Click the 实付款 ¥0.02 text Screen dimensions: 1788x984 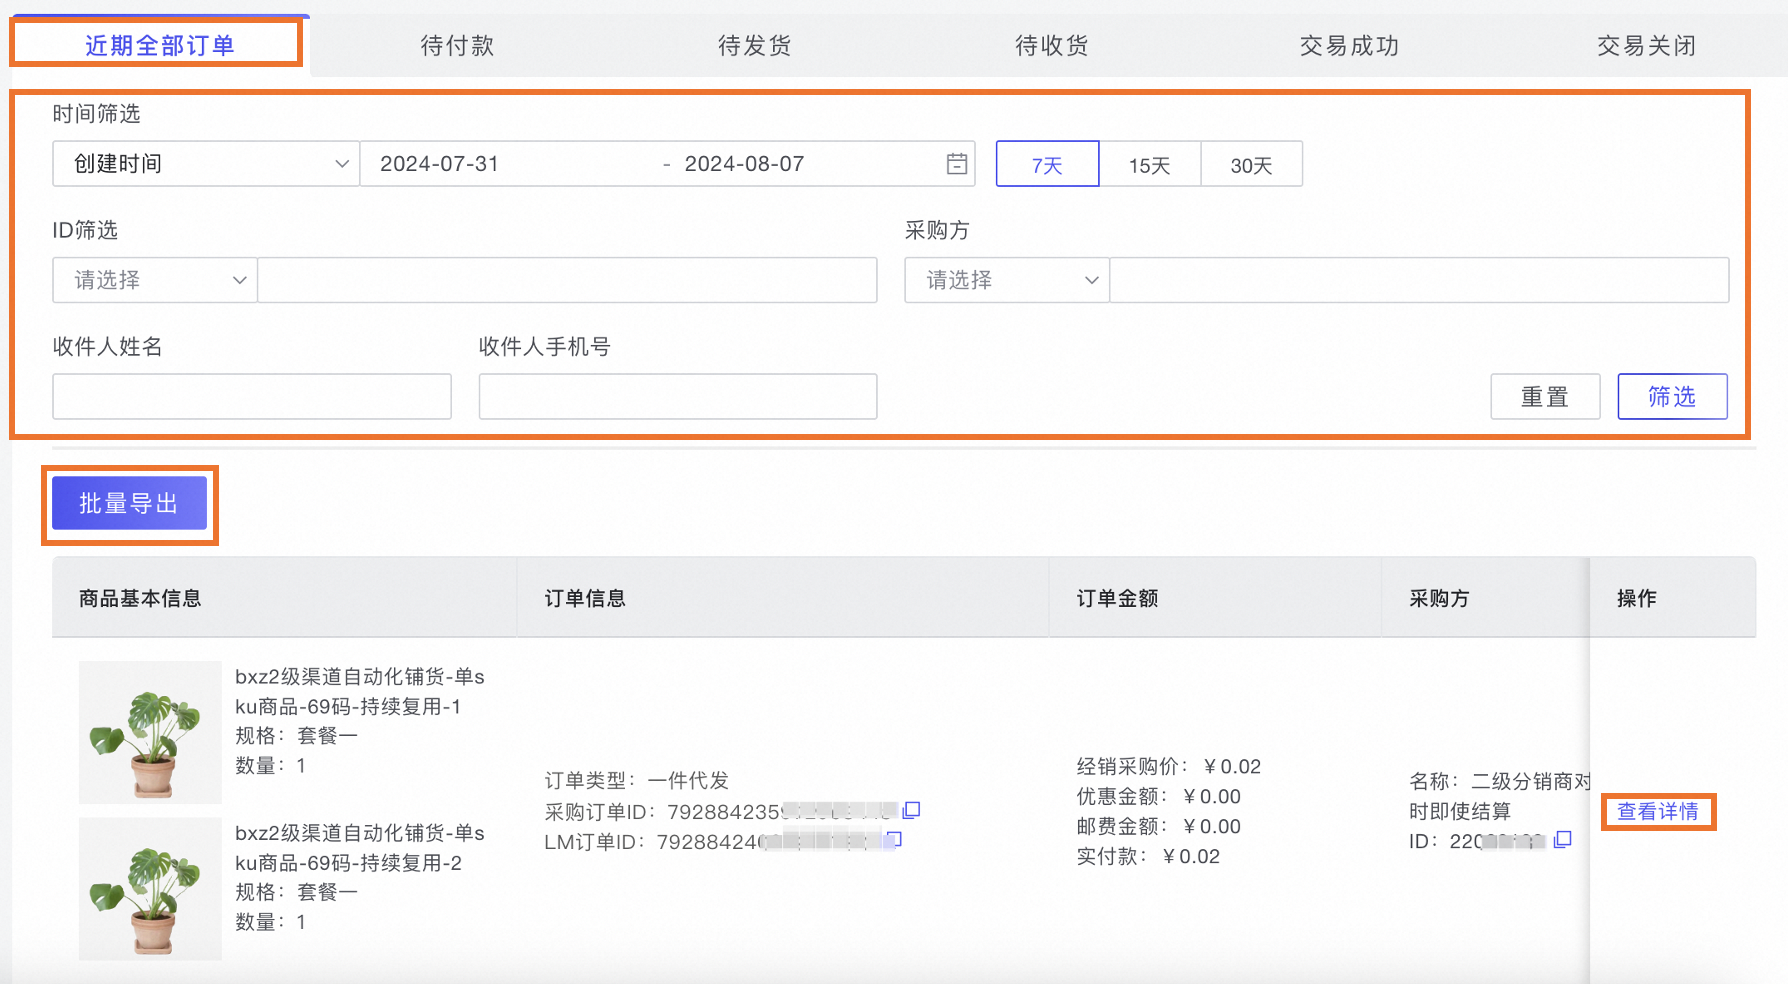point(1148,857)
